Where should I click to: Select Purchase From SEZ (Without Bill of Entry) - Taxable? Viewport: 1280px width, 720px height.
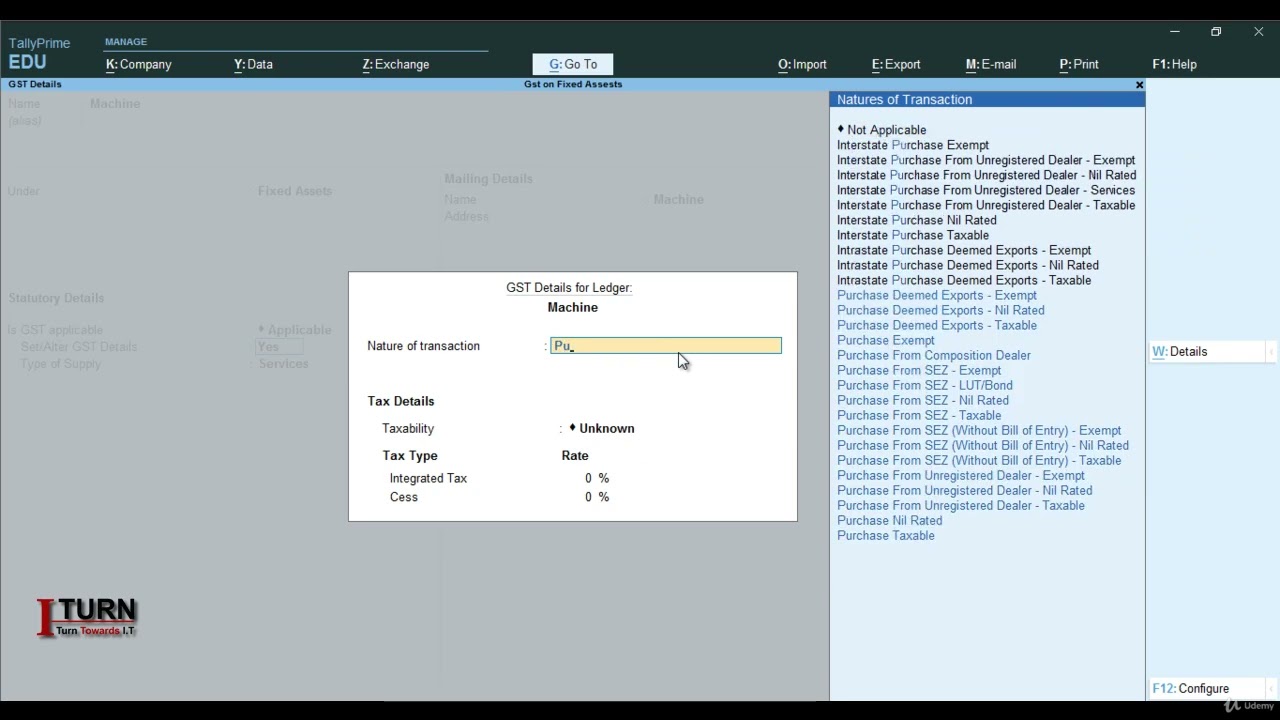point(979,460)
